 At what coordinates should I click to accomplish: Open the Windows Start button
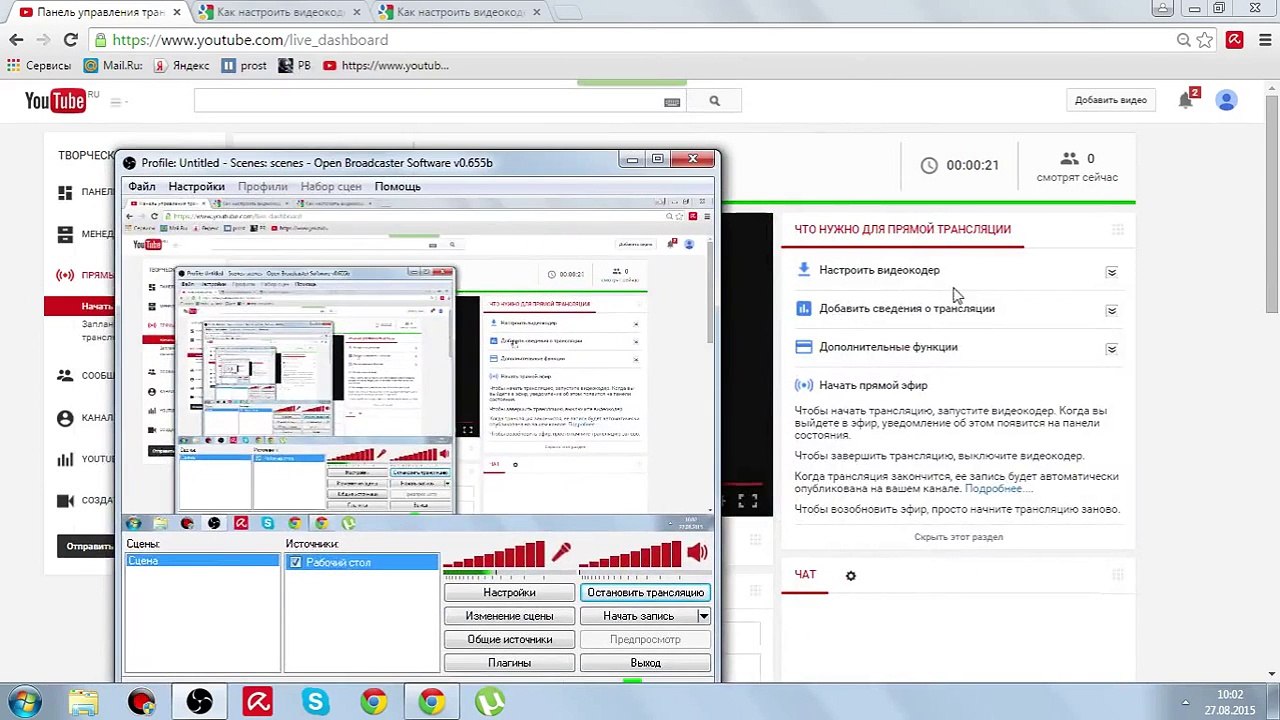coord(24,702)
